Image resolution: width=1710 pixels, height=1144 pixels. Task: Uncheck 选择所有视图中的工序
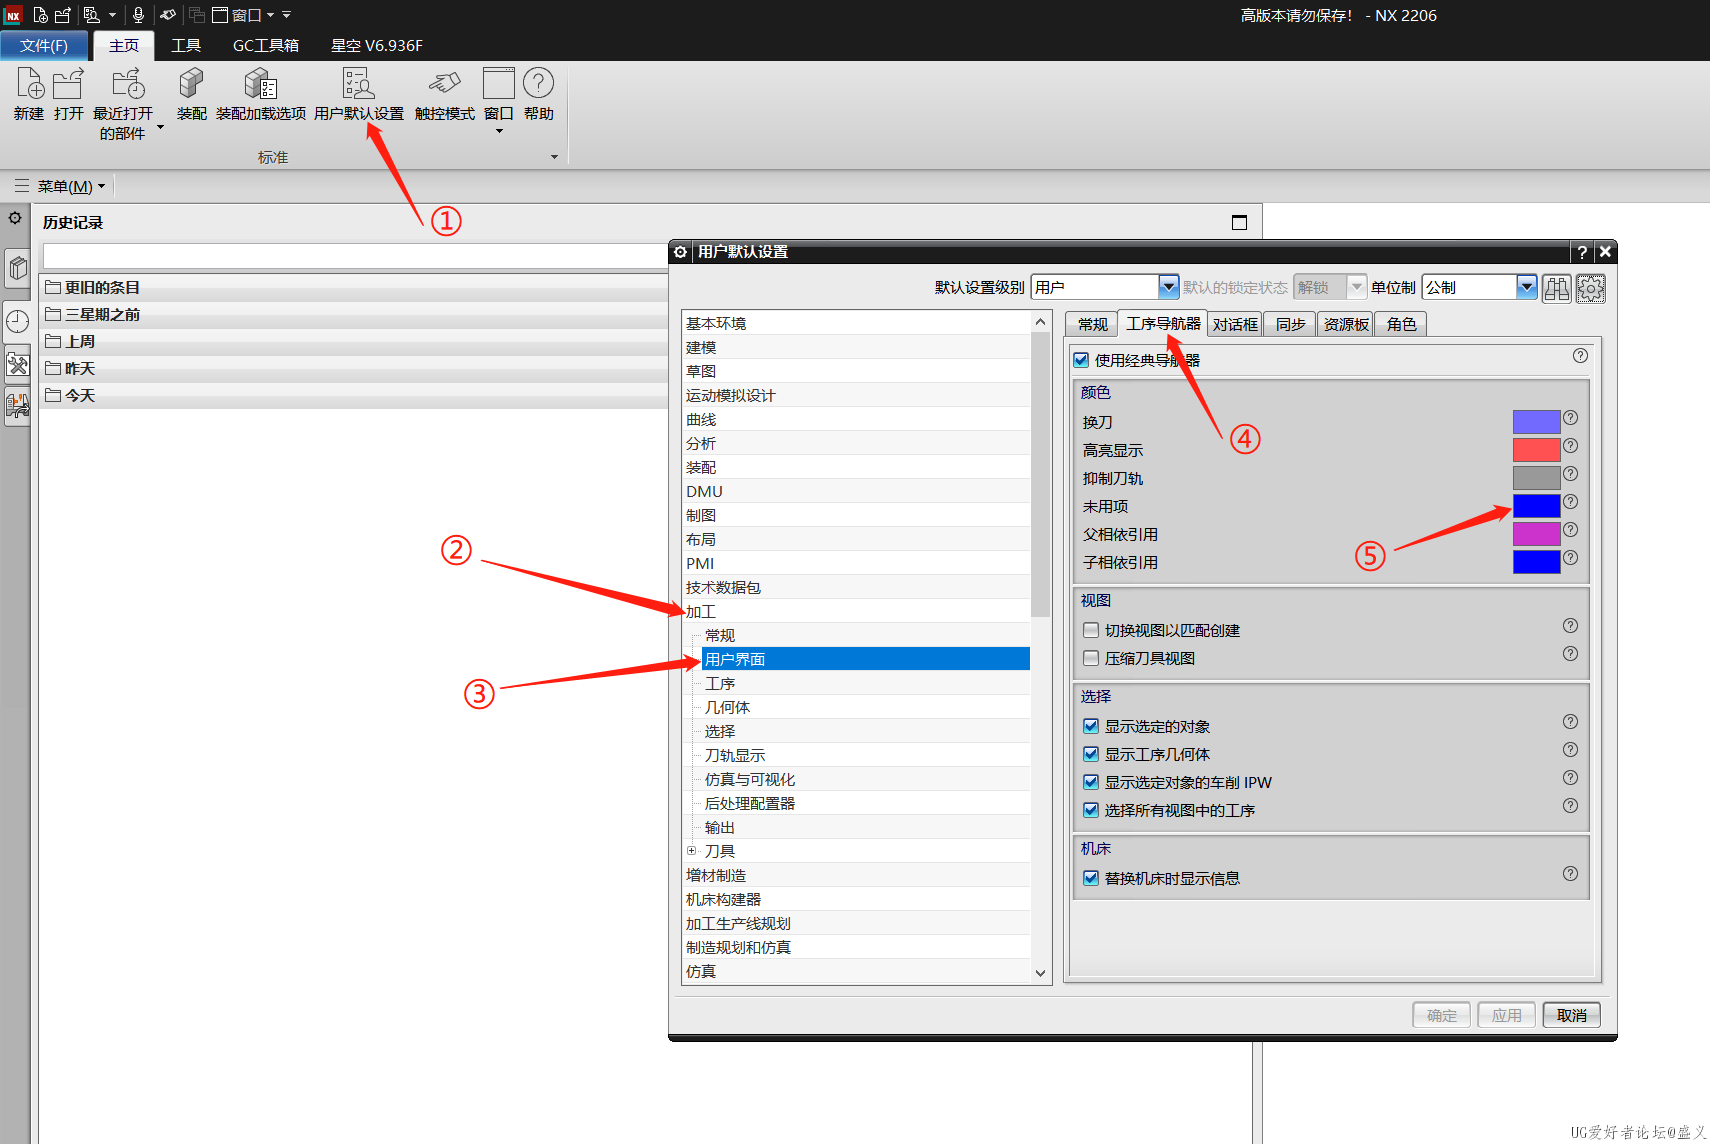point(1091,810)
